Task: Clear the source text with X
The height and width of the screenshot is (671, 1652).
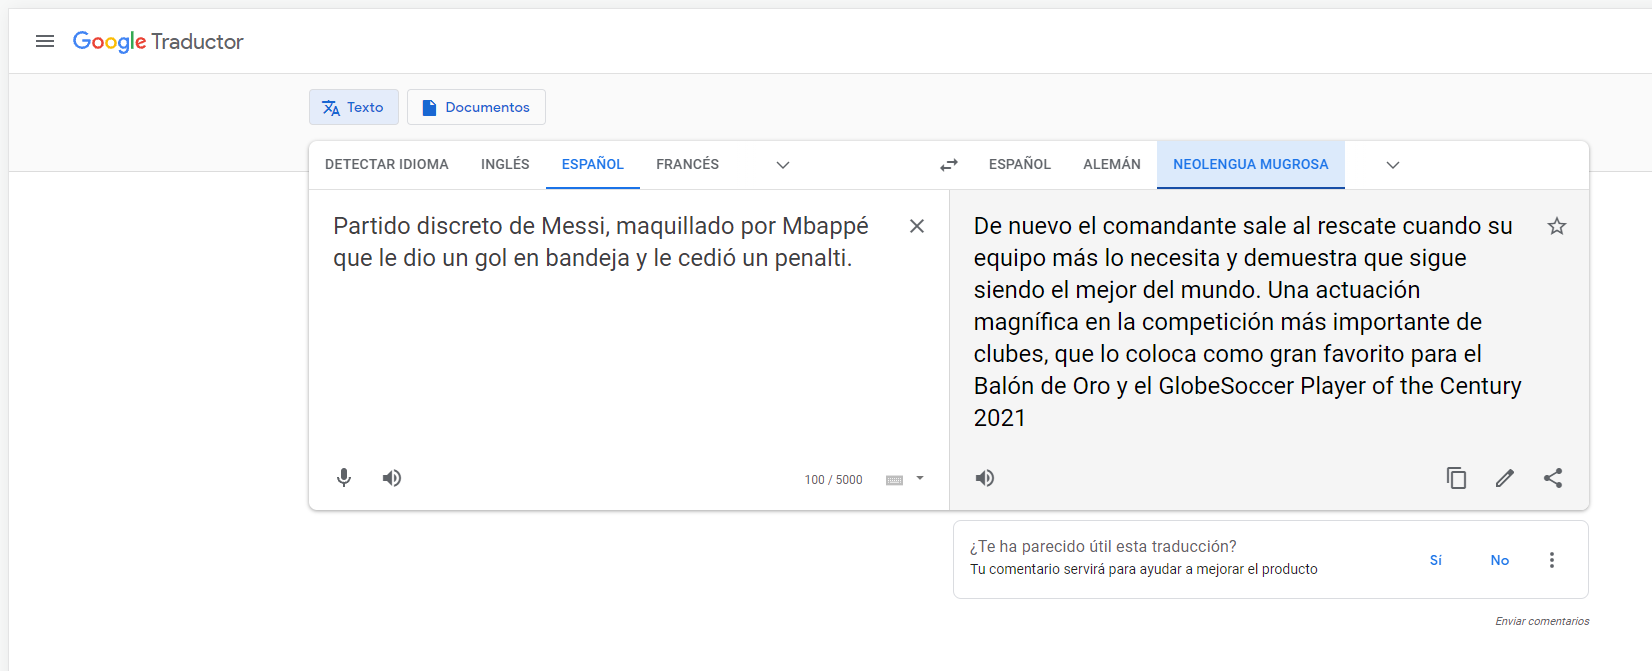Action: [x=917, y=226]
